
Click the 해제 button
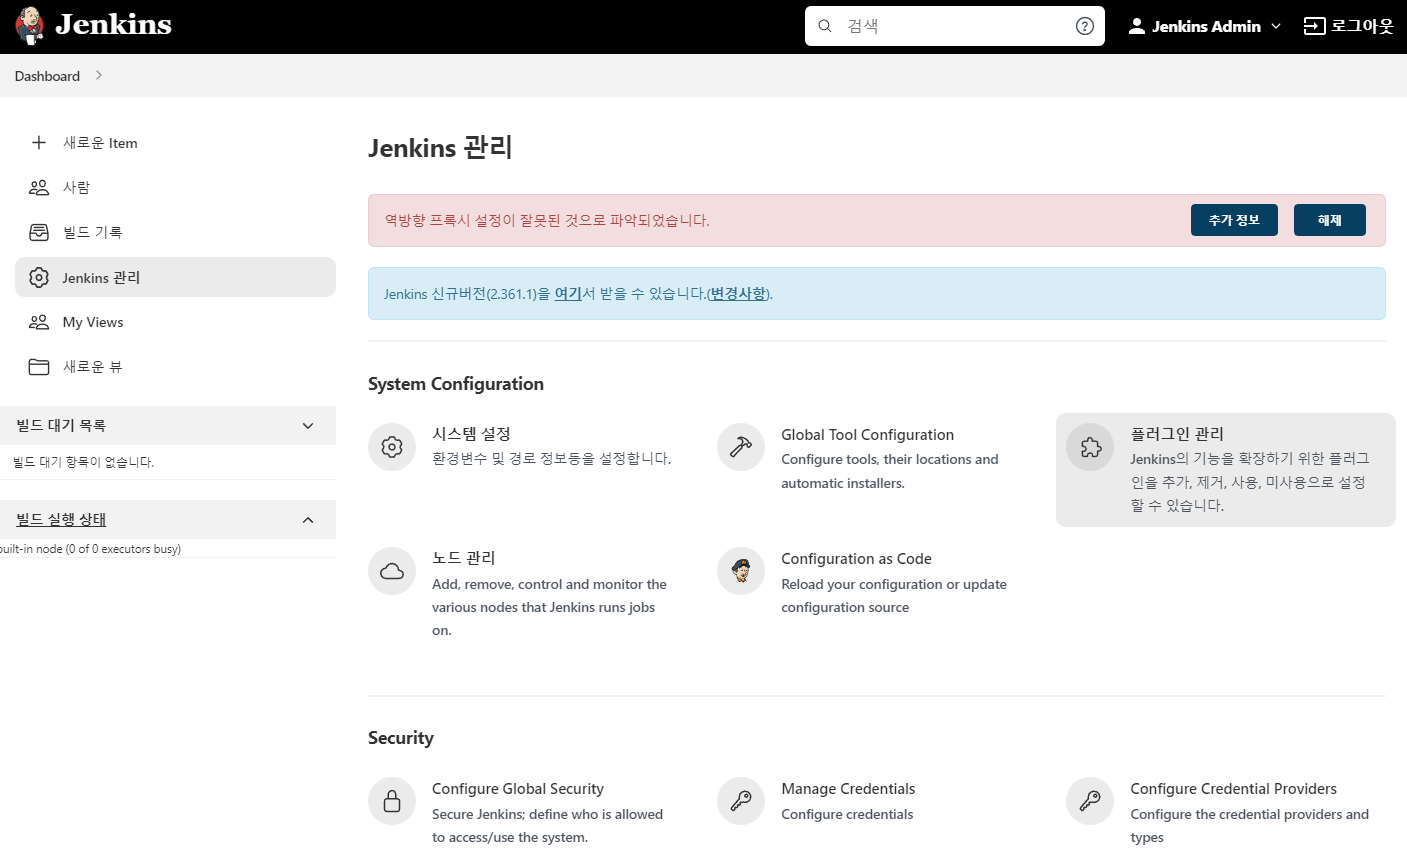[1330, 220]
